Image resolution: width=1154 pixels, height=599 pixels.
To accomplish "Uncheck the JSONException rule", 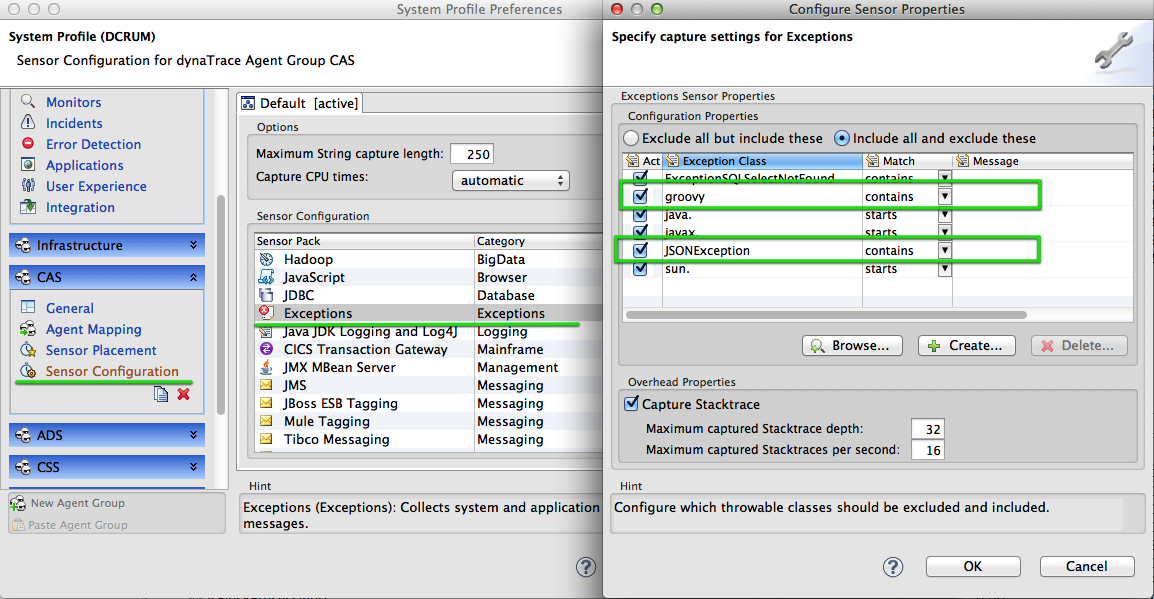I will click(640, 249).
